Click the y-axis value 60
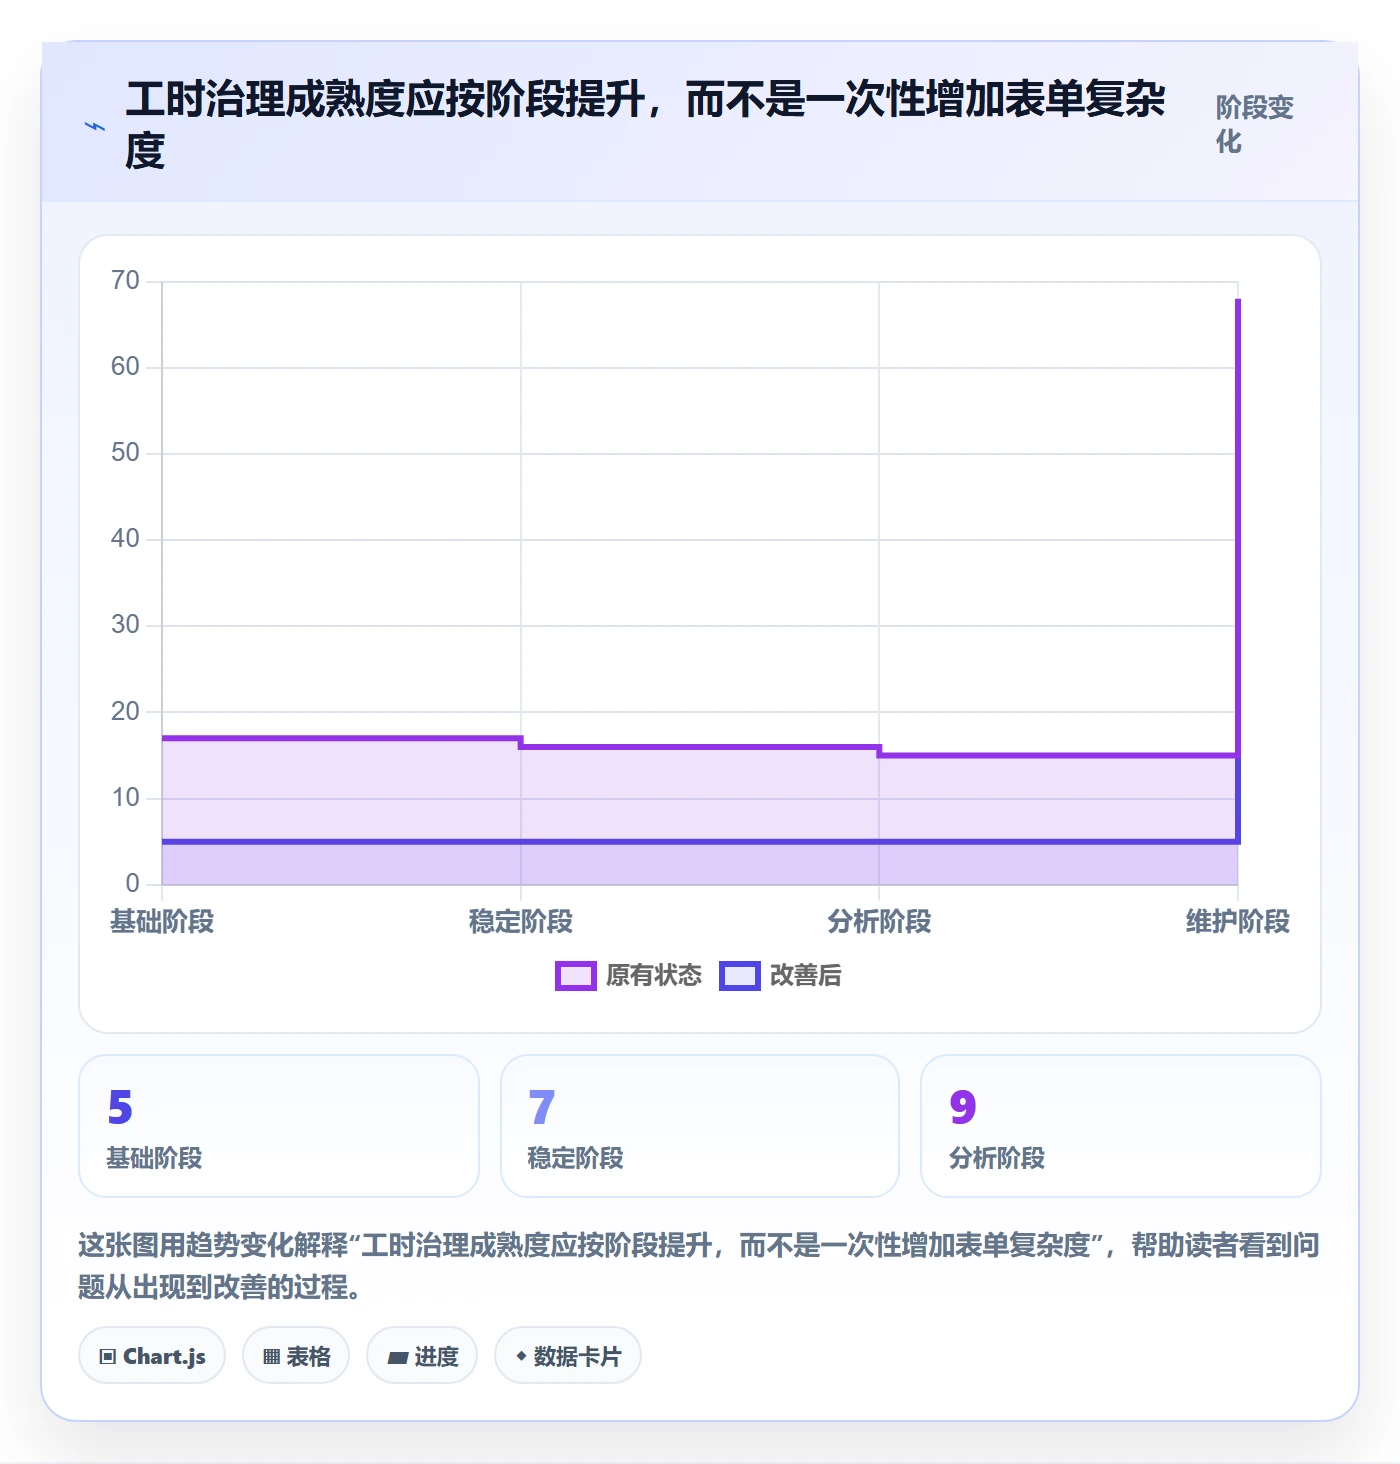Screen dimensions: 1400x1464 [126, 367]
